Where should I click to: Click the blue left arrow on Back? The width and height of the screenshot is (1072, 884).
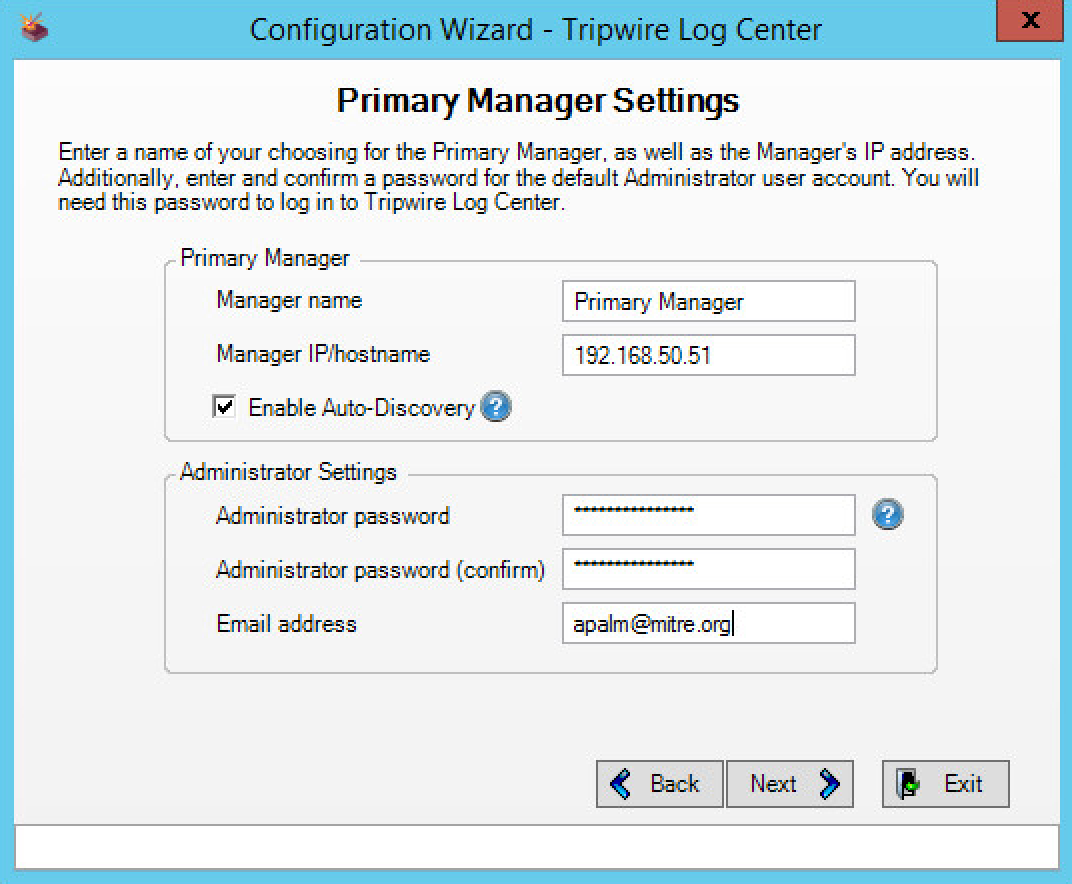[621, 784]
